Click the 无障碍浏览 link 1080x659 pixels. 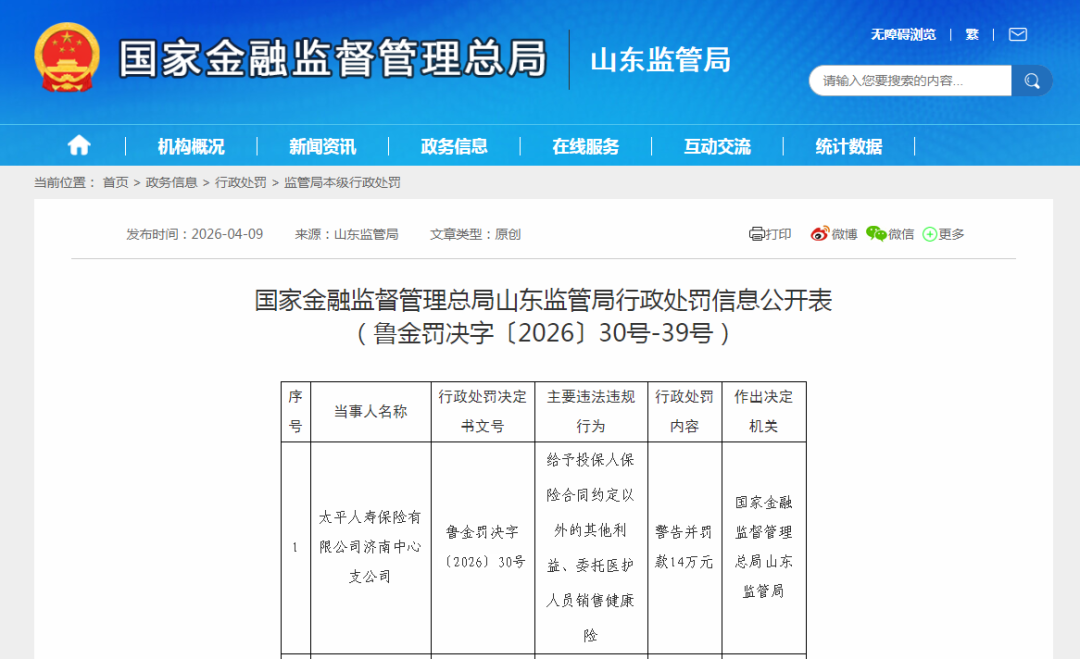click(x=903, y=34)
